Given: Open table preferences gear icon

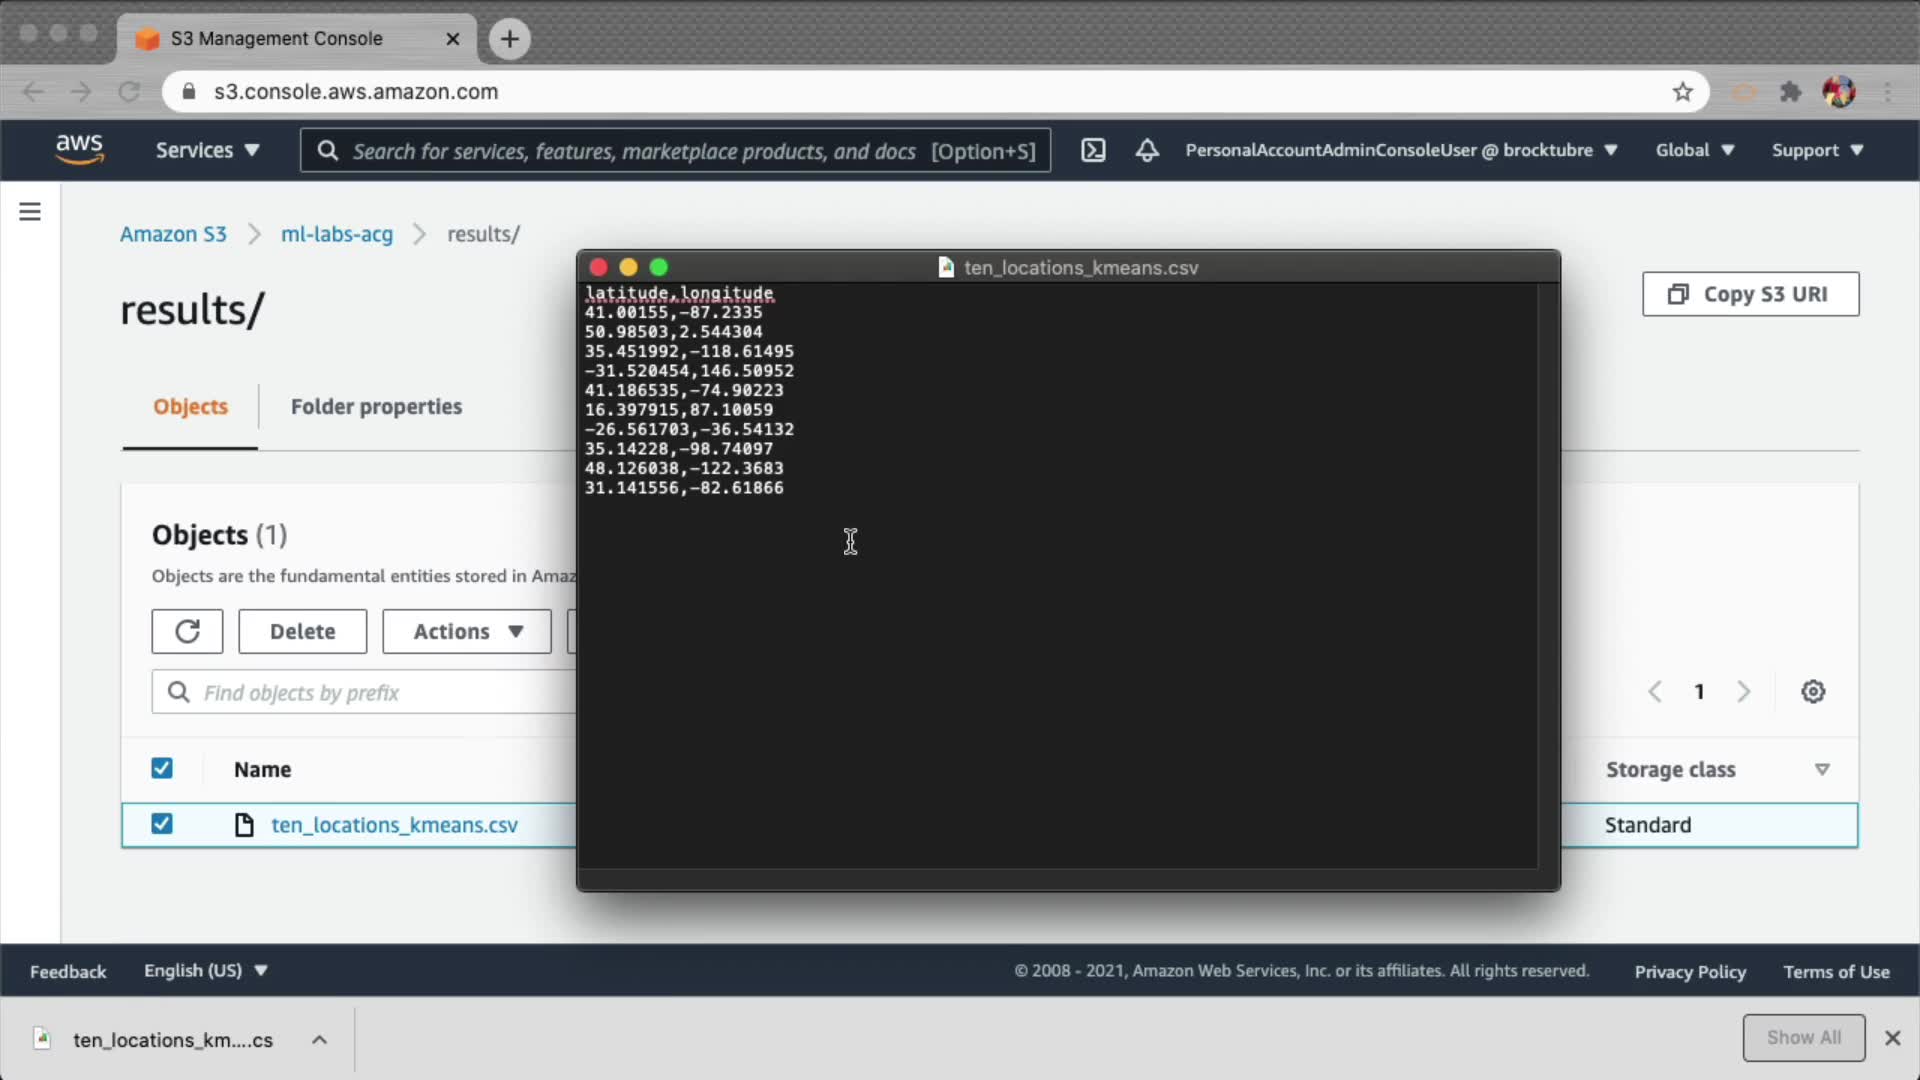Looking at the screenshot, I should pyautogui.click(x=1813, y=692).
